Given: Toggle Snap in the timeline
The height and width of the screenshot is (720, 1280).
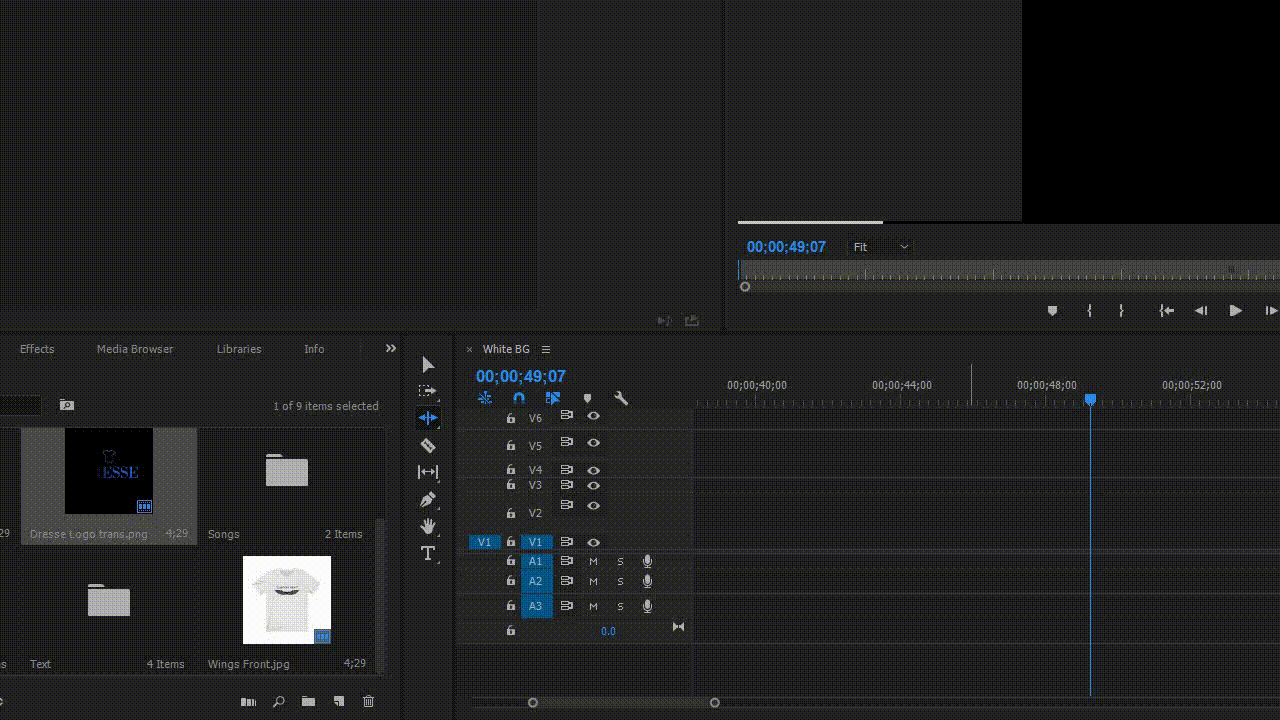Looking at the screenshot, I should click(519, 397).
